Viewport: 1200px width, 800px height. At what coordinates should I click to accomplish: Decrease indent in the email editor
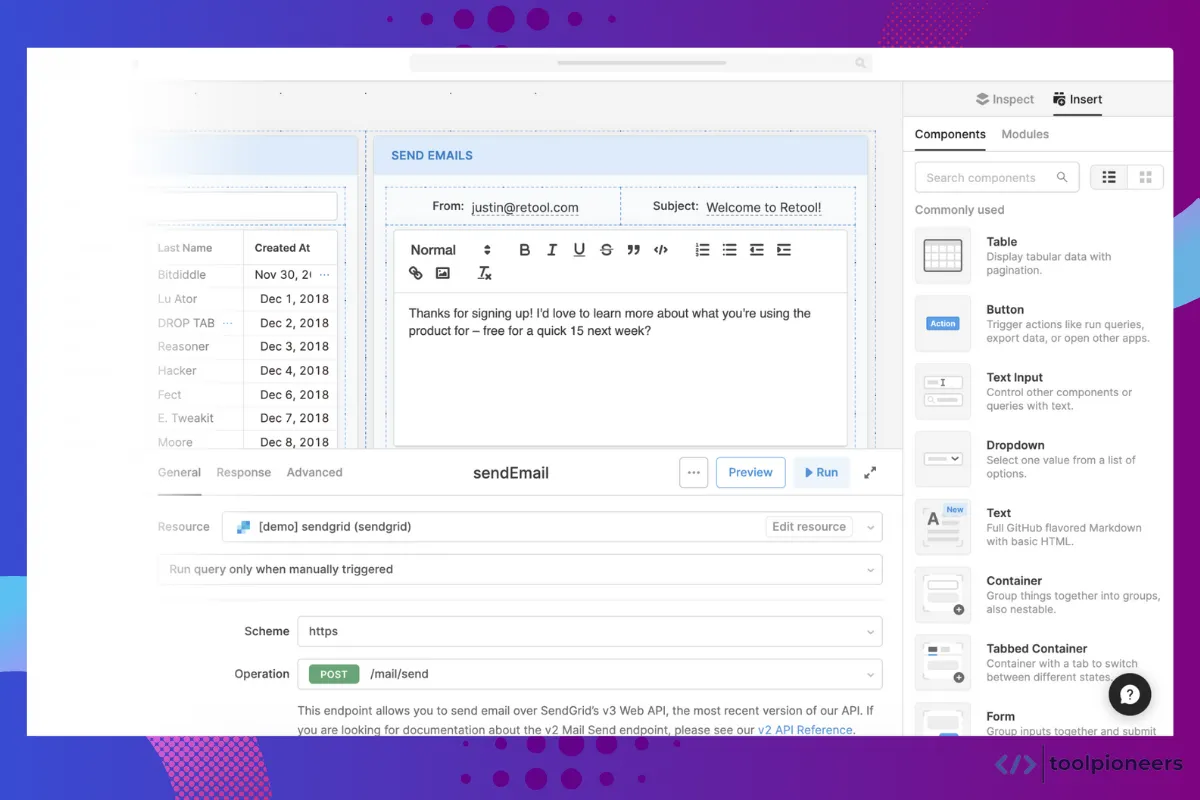click(x=757, y=250)
